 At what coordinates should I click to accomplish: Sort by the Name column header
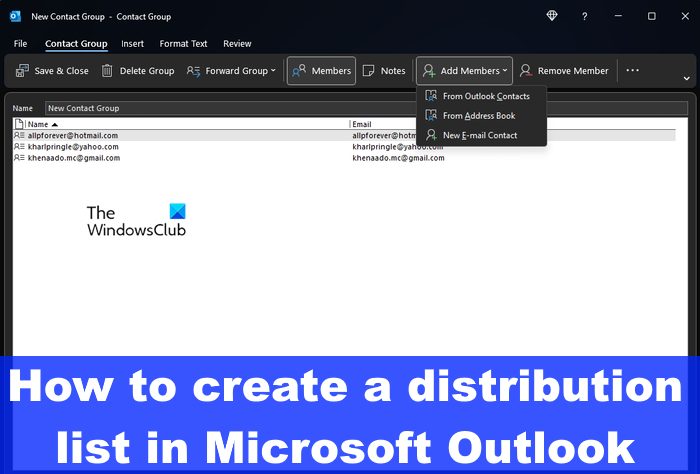click(x=43, y=124)
